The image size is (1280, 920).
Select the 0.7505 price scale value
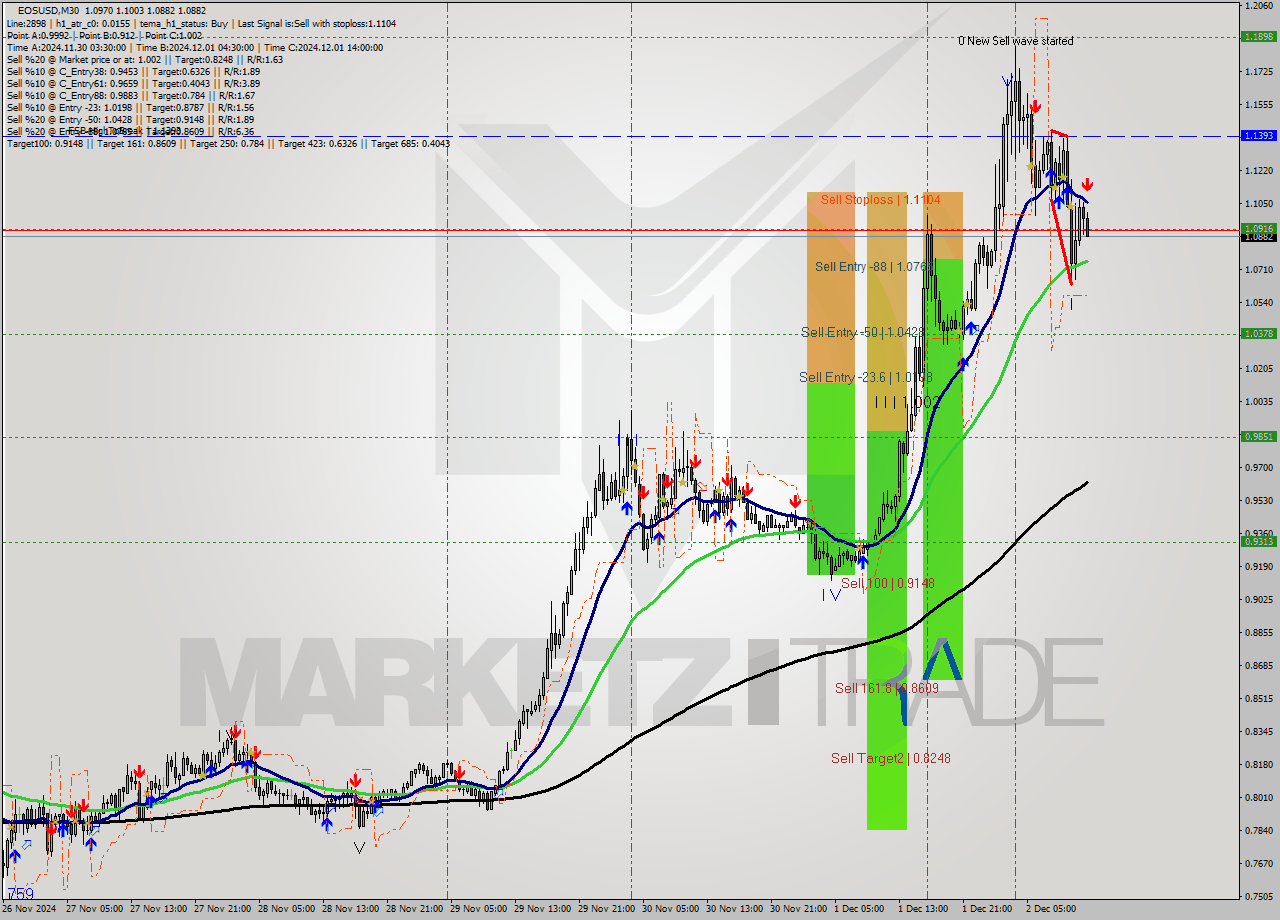[x=1258, y=896]
